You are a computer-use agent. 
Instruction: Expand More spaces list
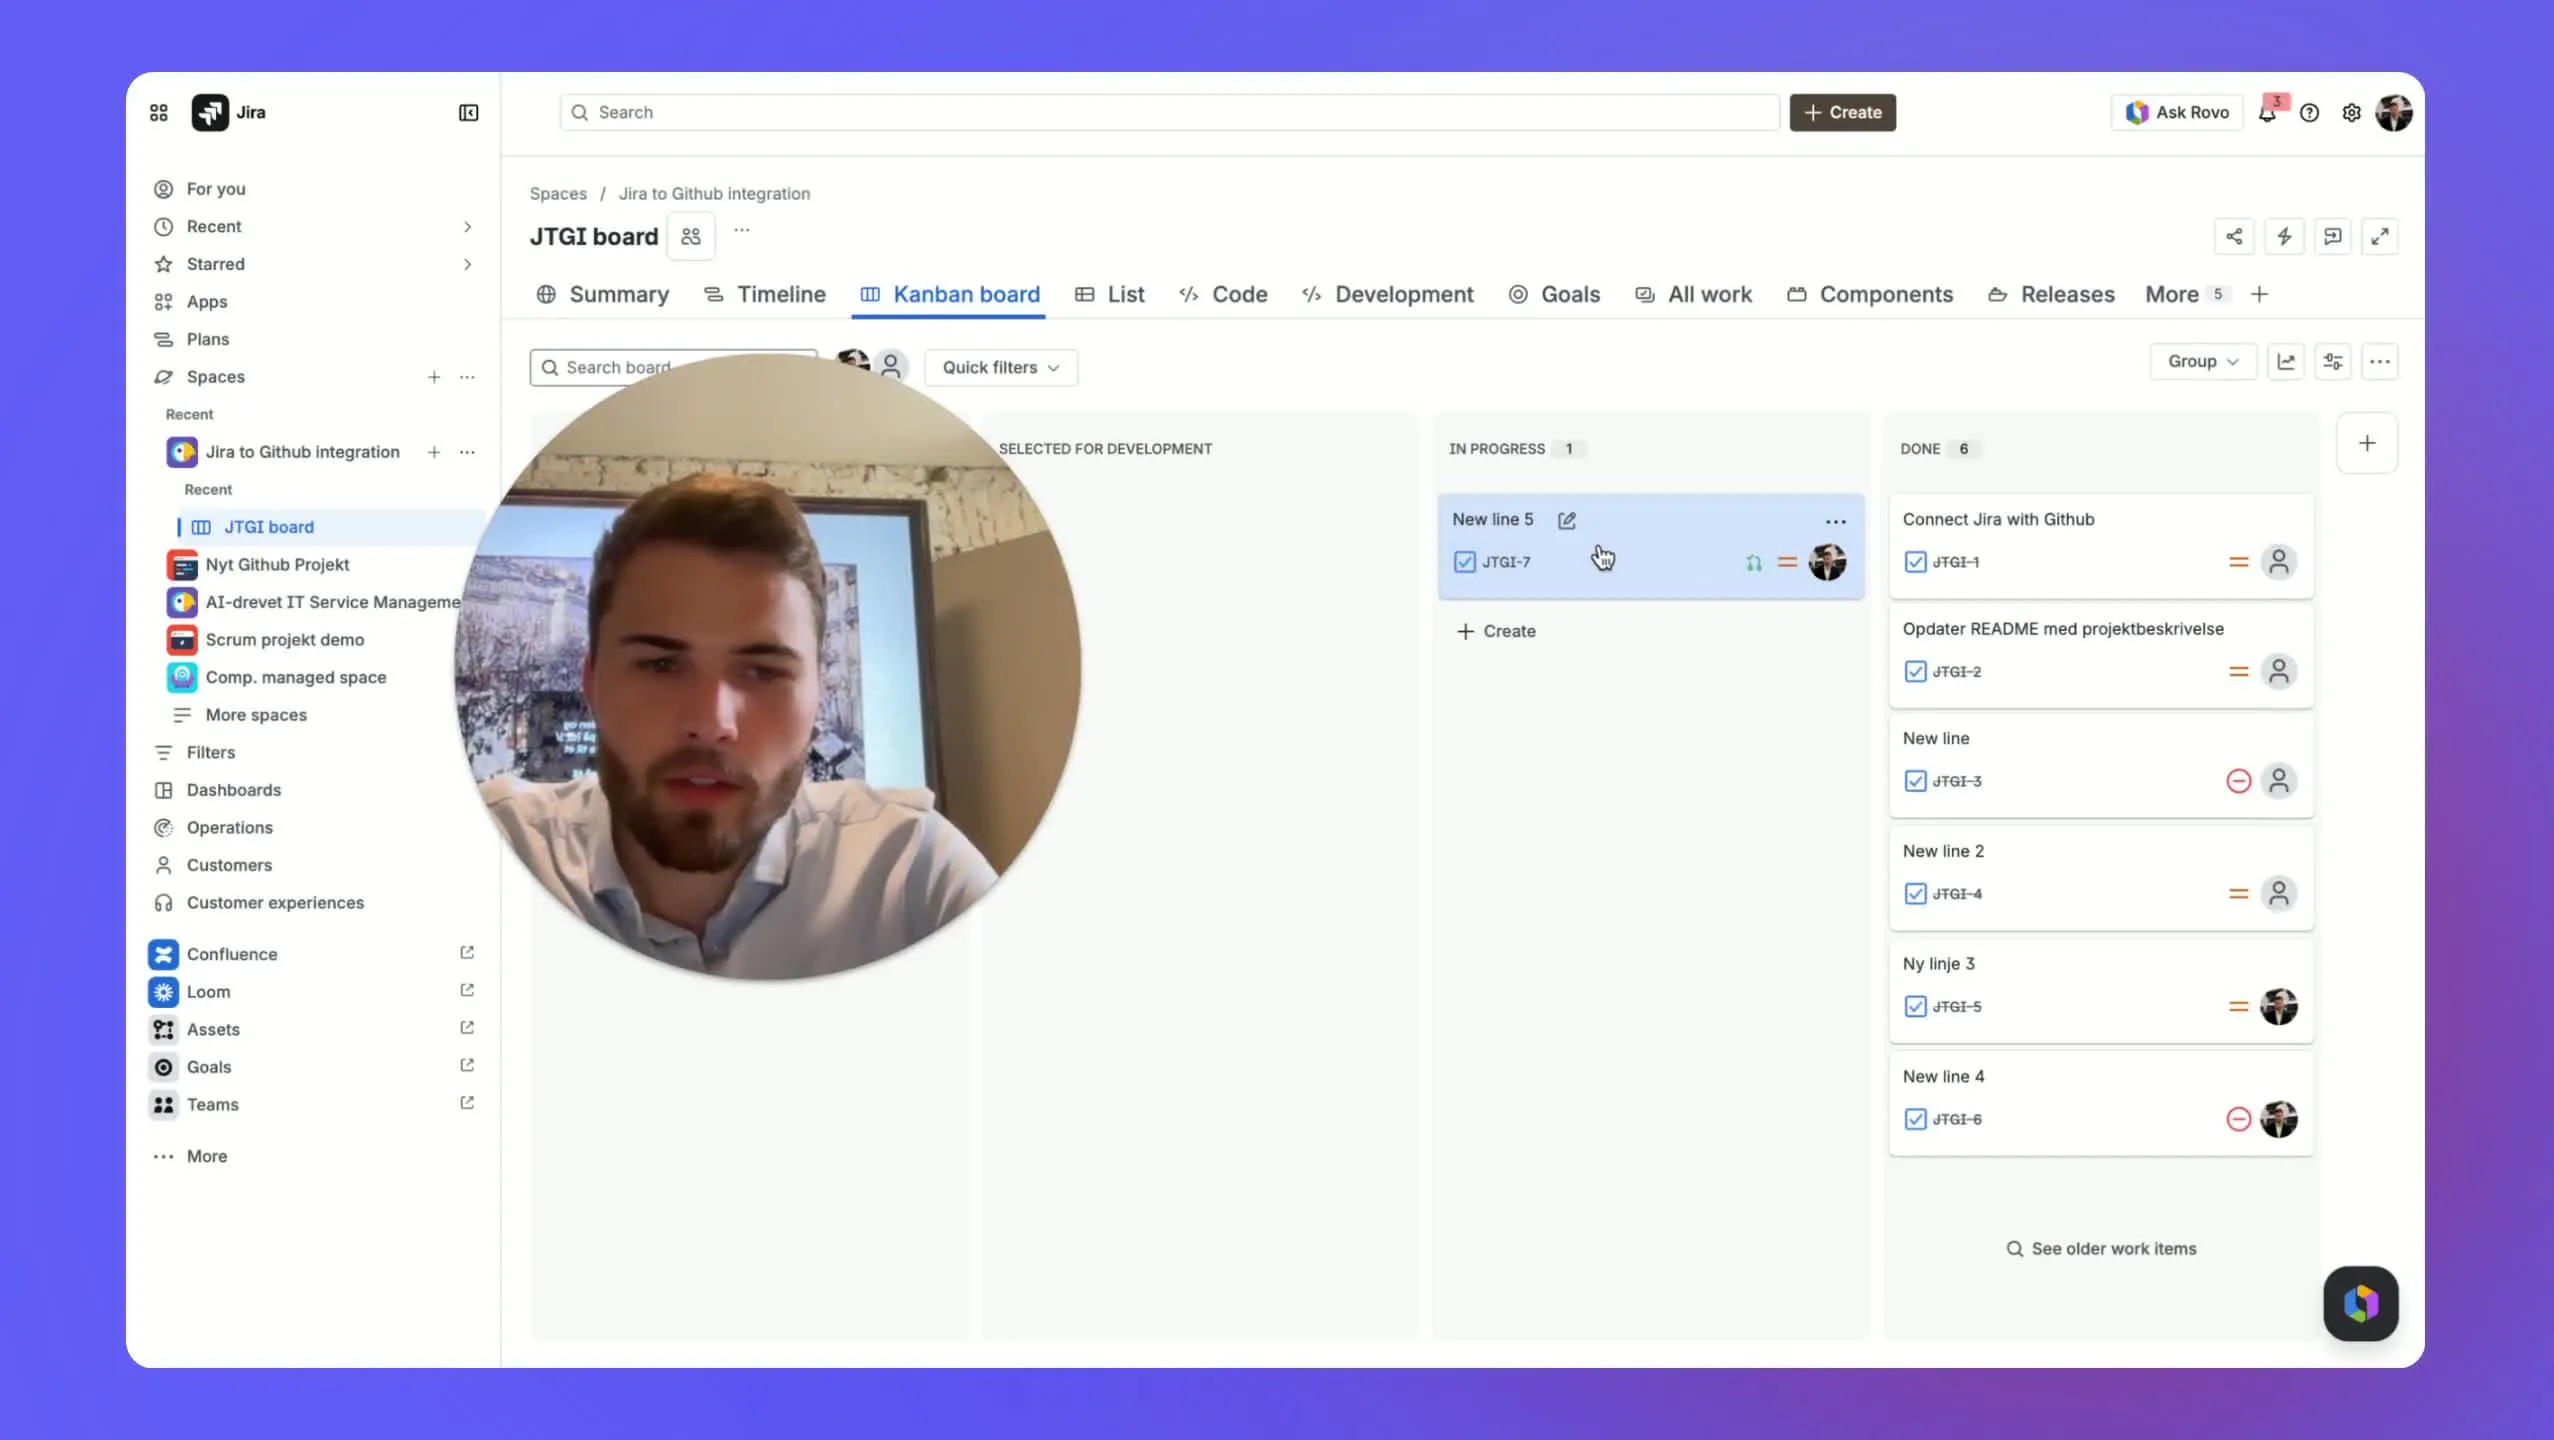[x=256, y=715]
